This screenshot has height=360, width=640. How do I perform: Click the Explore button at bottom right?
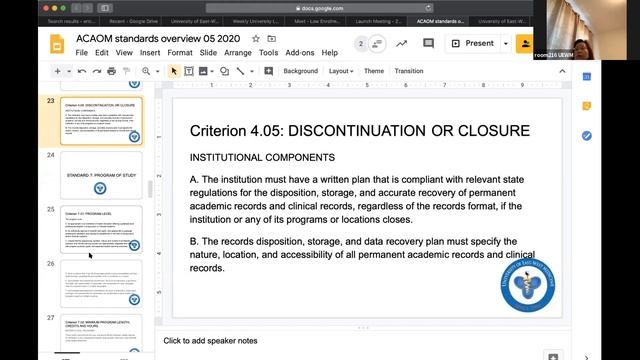point(553,356)
